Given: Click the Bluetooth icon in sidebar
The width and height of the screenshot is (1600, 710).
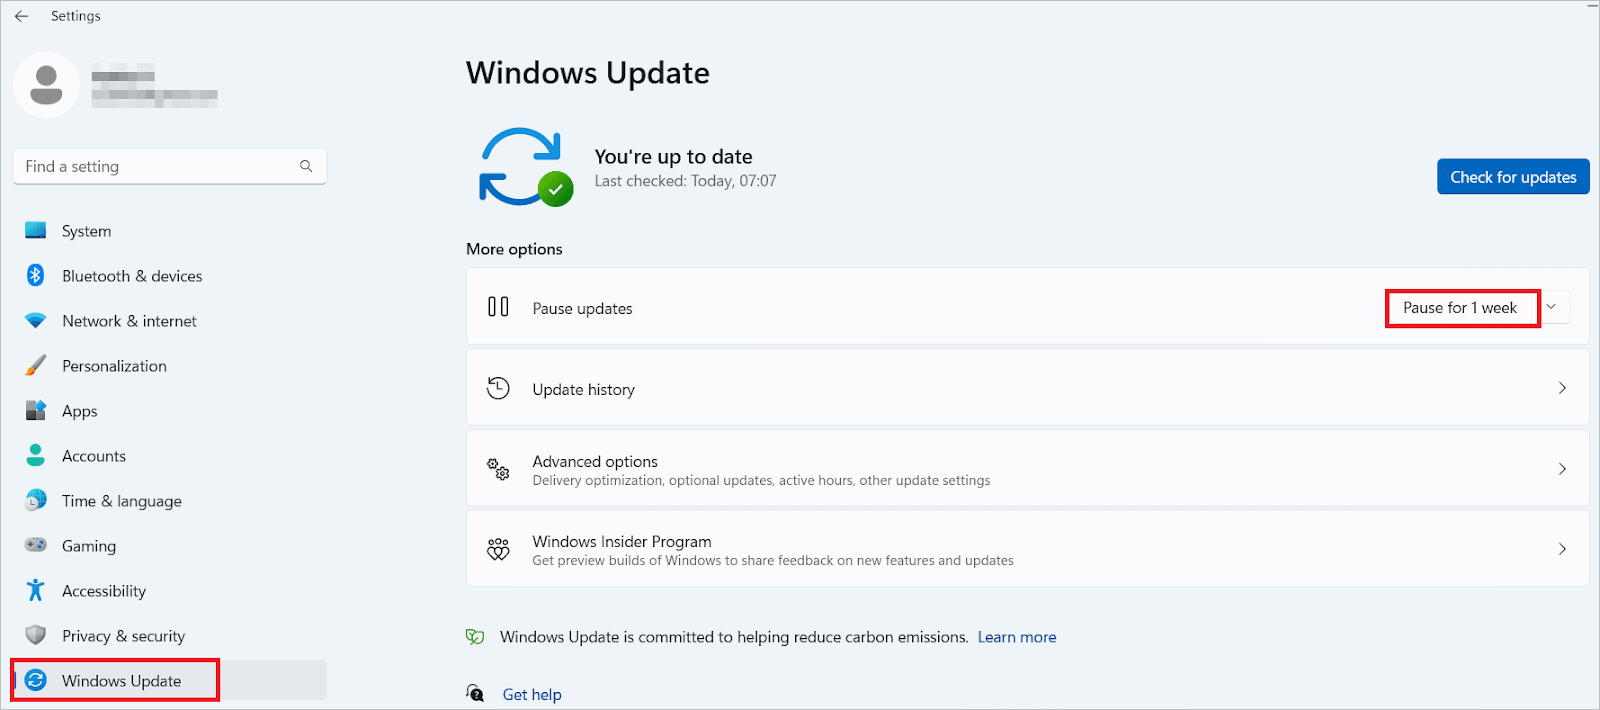Looking at the screenshot, I should tap(36, 275).
